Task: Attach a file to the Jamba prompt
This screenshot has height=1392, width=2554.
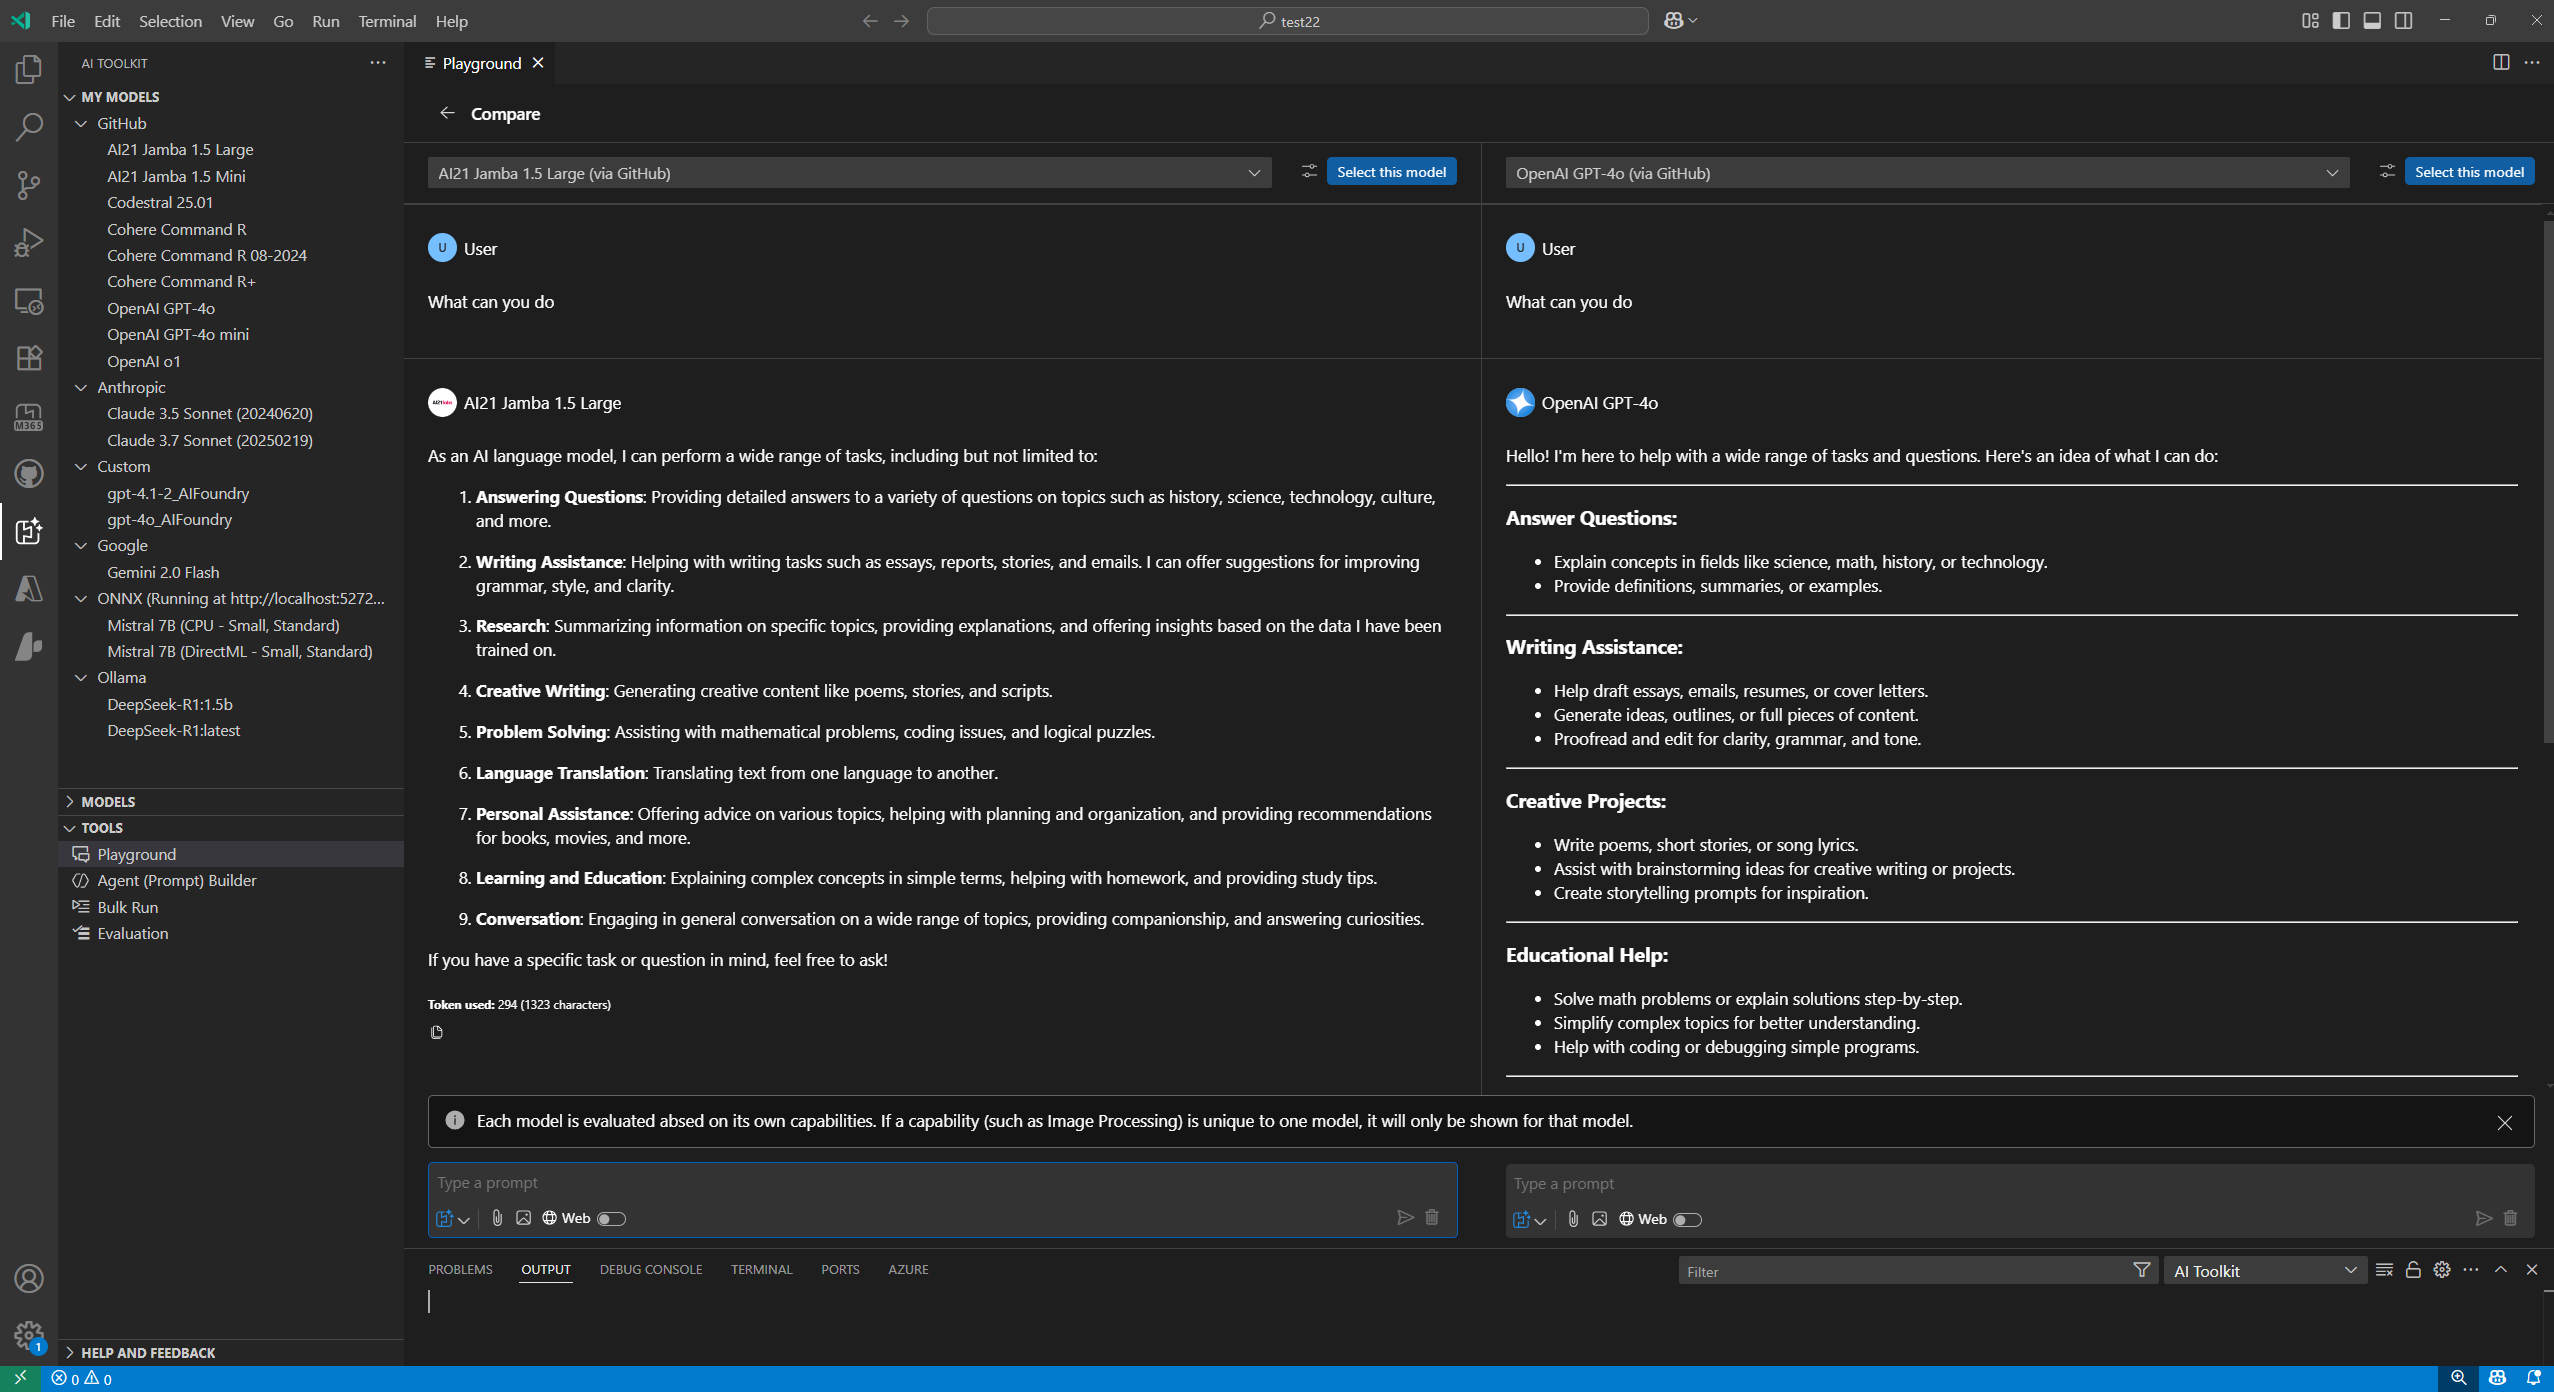Action: tap(497, 1218)
